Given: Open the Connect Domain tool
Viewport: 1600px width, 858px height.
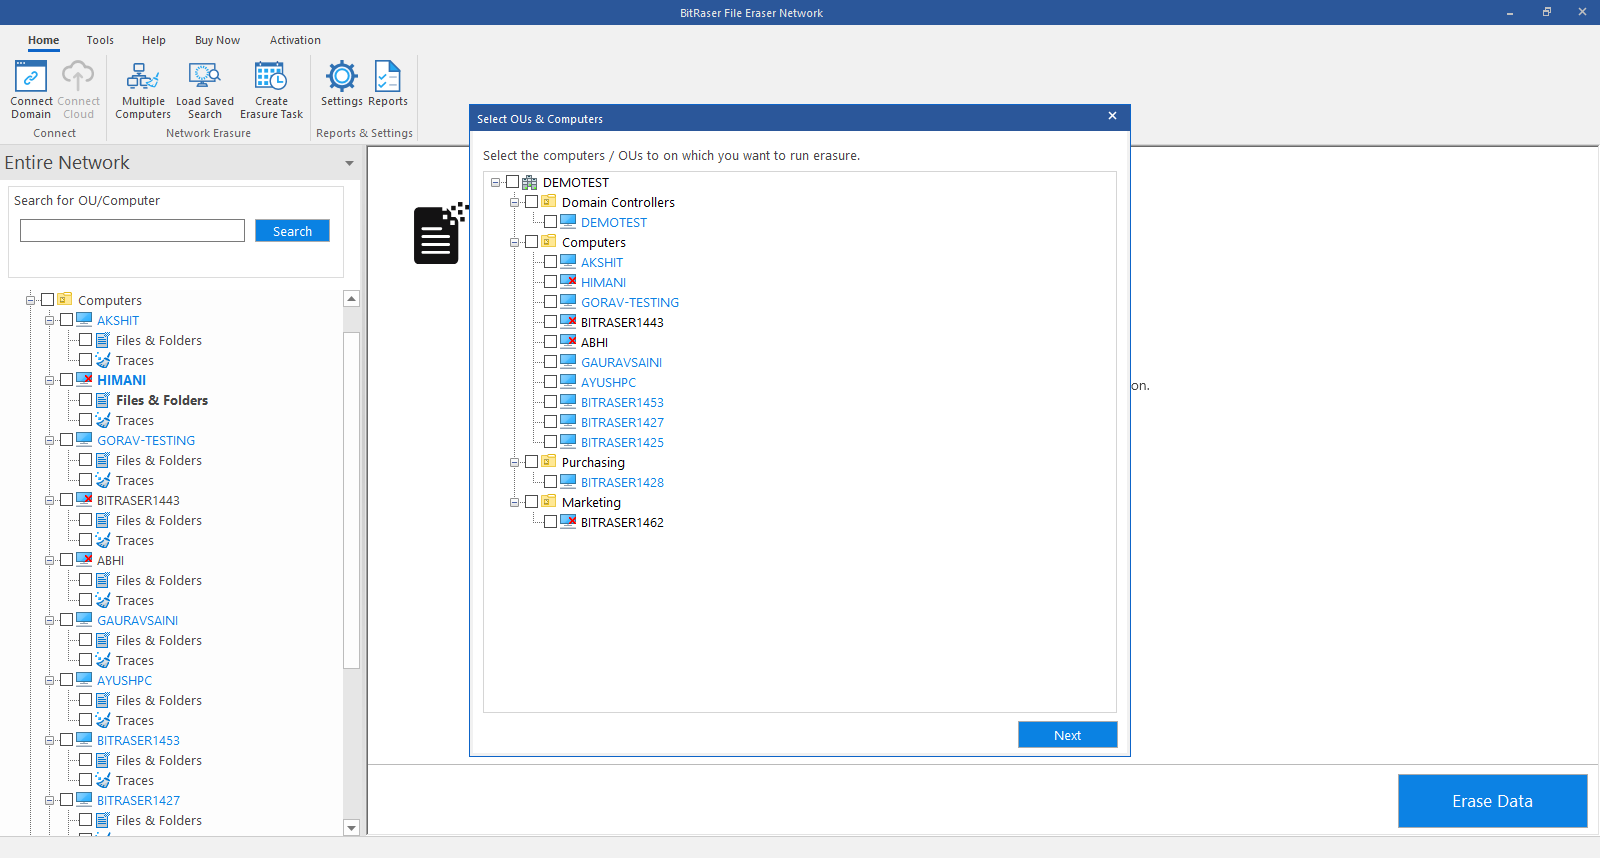Looking at the screenshot, I should pos(31,90).
